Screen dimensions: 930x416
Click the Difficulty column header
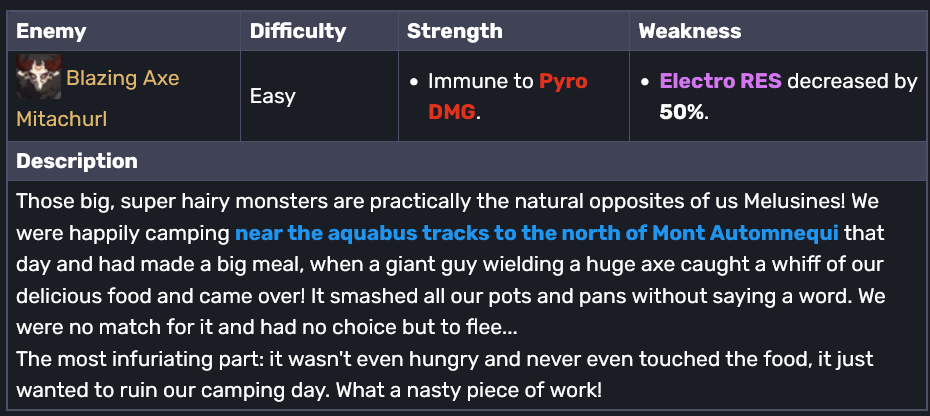(x=298, y=31)
